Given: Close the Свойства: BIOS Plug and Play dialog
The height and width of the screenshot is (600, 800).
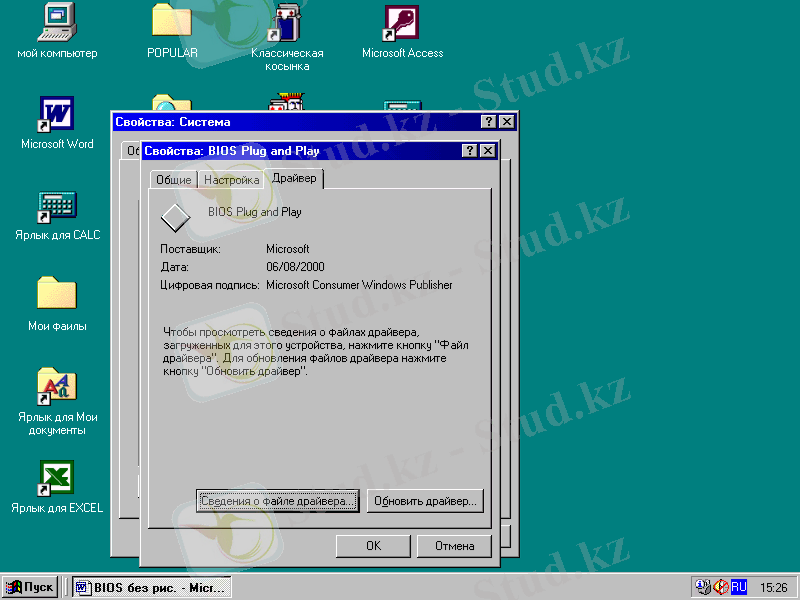Looking at the screenshot, I should (x=488, y=151).
